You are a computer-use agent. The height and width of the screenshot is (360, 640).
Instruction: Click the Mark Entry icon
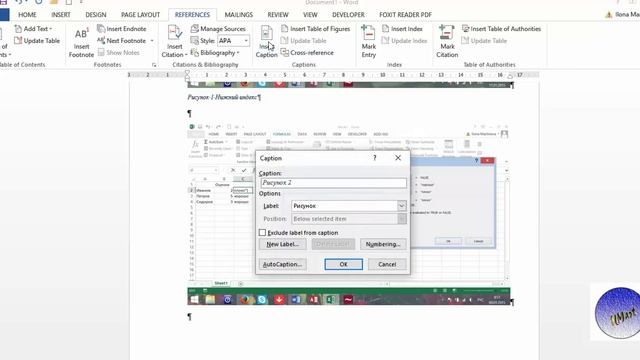pyautogui.click(x=369, y=41)
